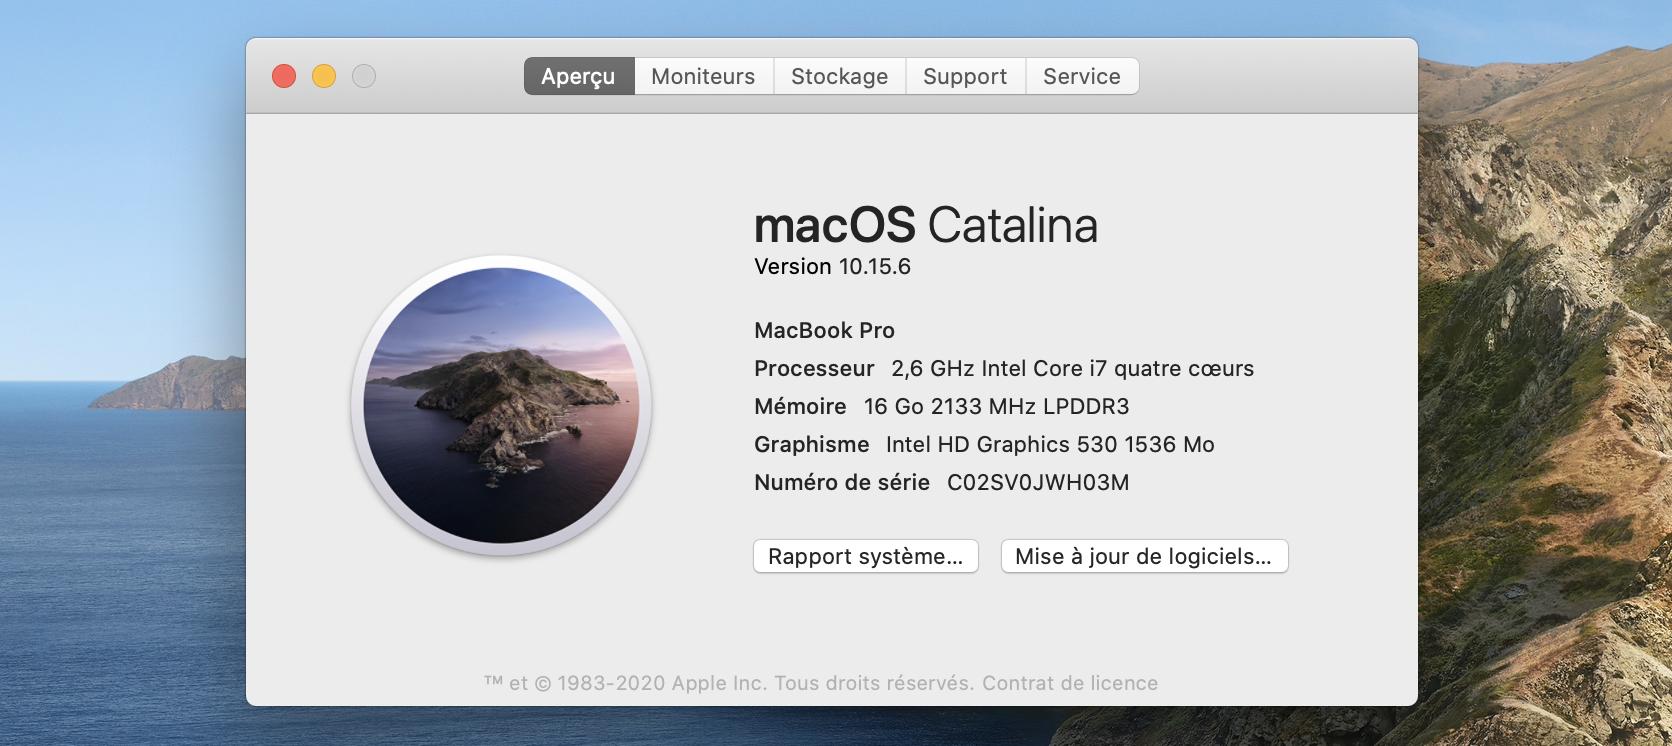Click the Apple copyright text in the footer

[728, 683]
